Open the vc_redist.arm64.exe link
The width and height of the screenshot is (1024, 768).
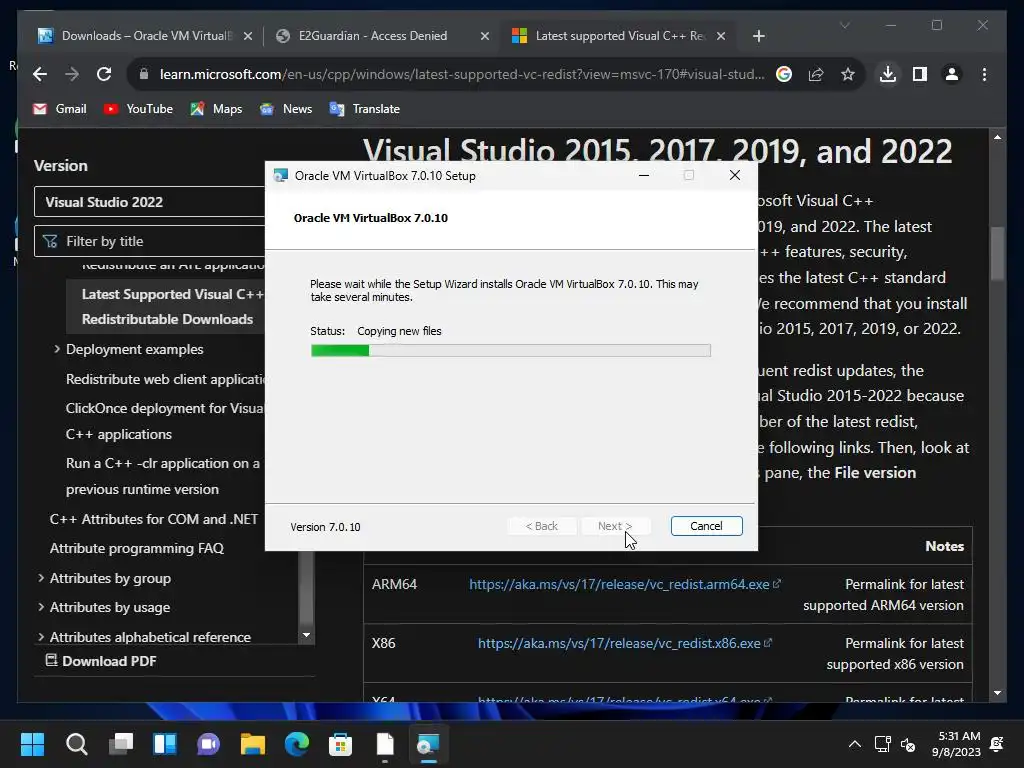624,584
